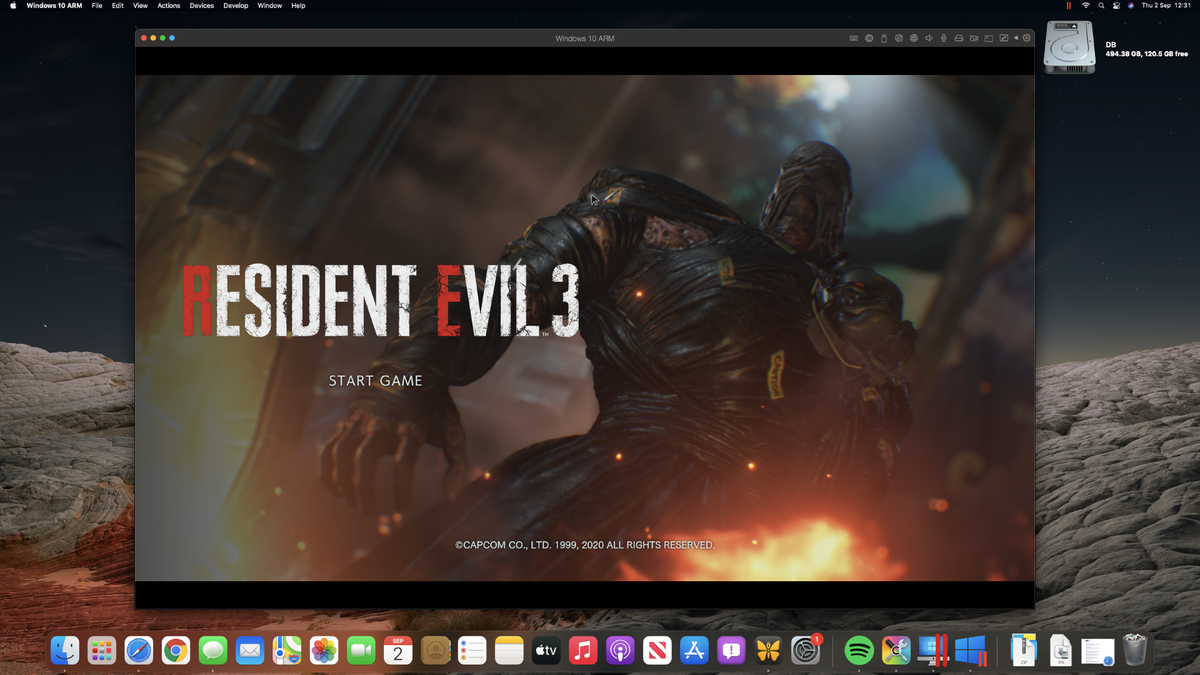This screenshot has width=1200, height=675.
Task: Open ColorSync Utility from the Dock
Action: (896, 650)
